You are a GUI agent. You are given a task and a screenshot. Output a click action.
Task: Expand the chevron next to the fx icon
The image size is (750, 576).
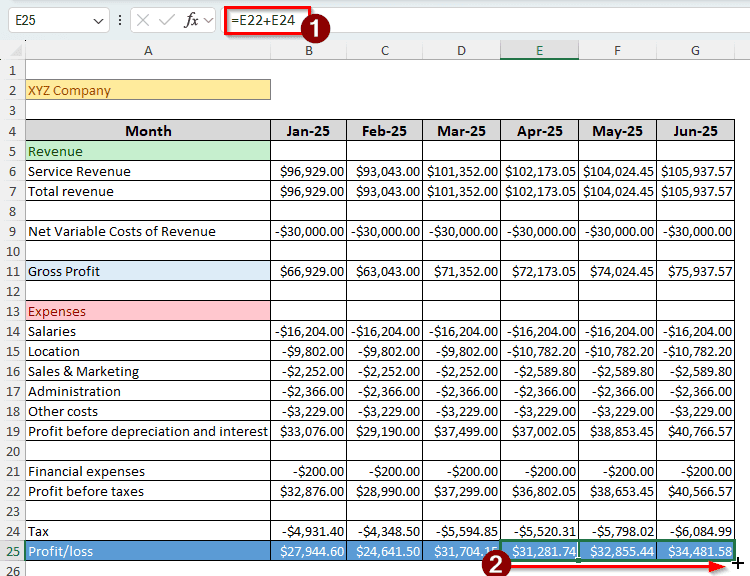(x=209, y=20)
